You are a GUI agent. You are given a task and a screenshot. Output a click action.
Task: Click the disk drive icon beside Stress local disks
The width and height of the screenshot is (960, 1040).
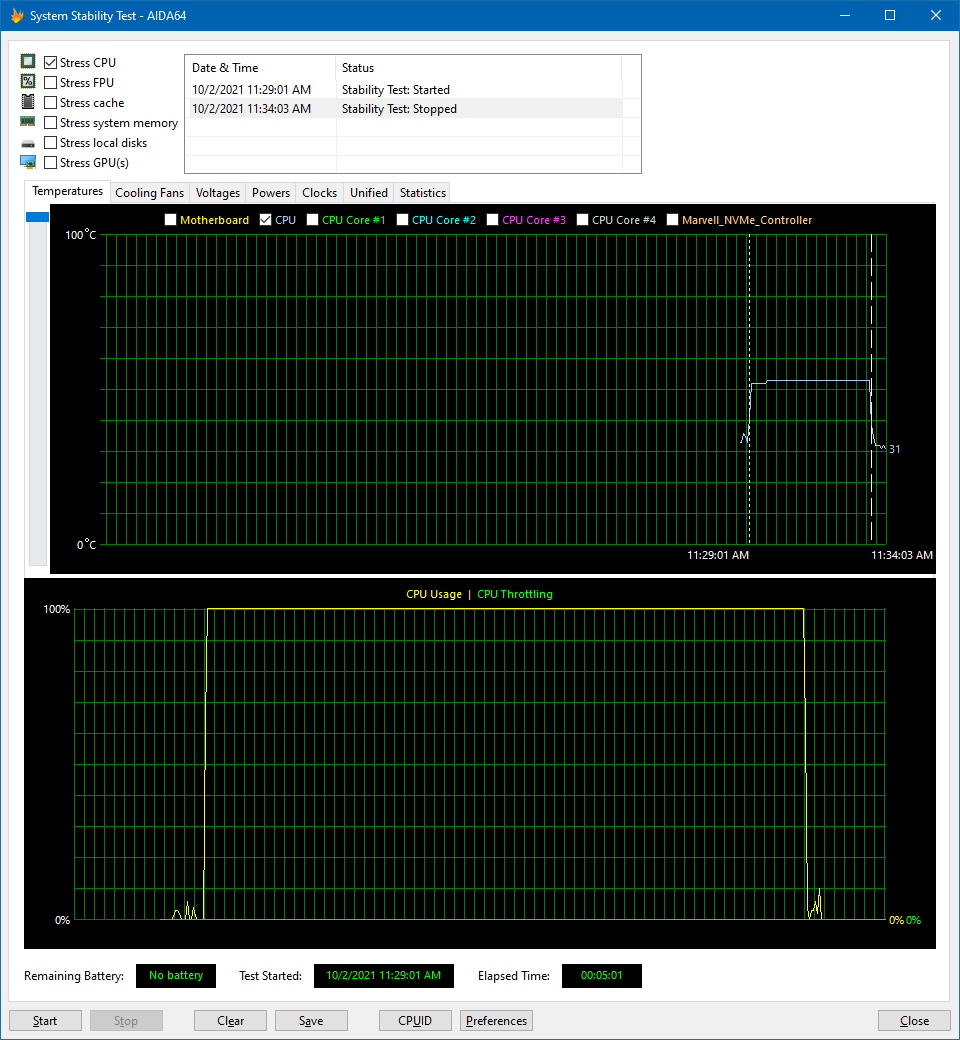click(x=28, y=143)
